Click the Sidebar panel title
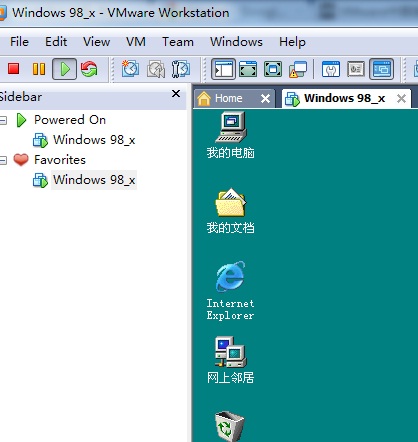Screen dimensions: 418x442 click(21, 97)
